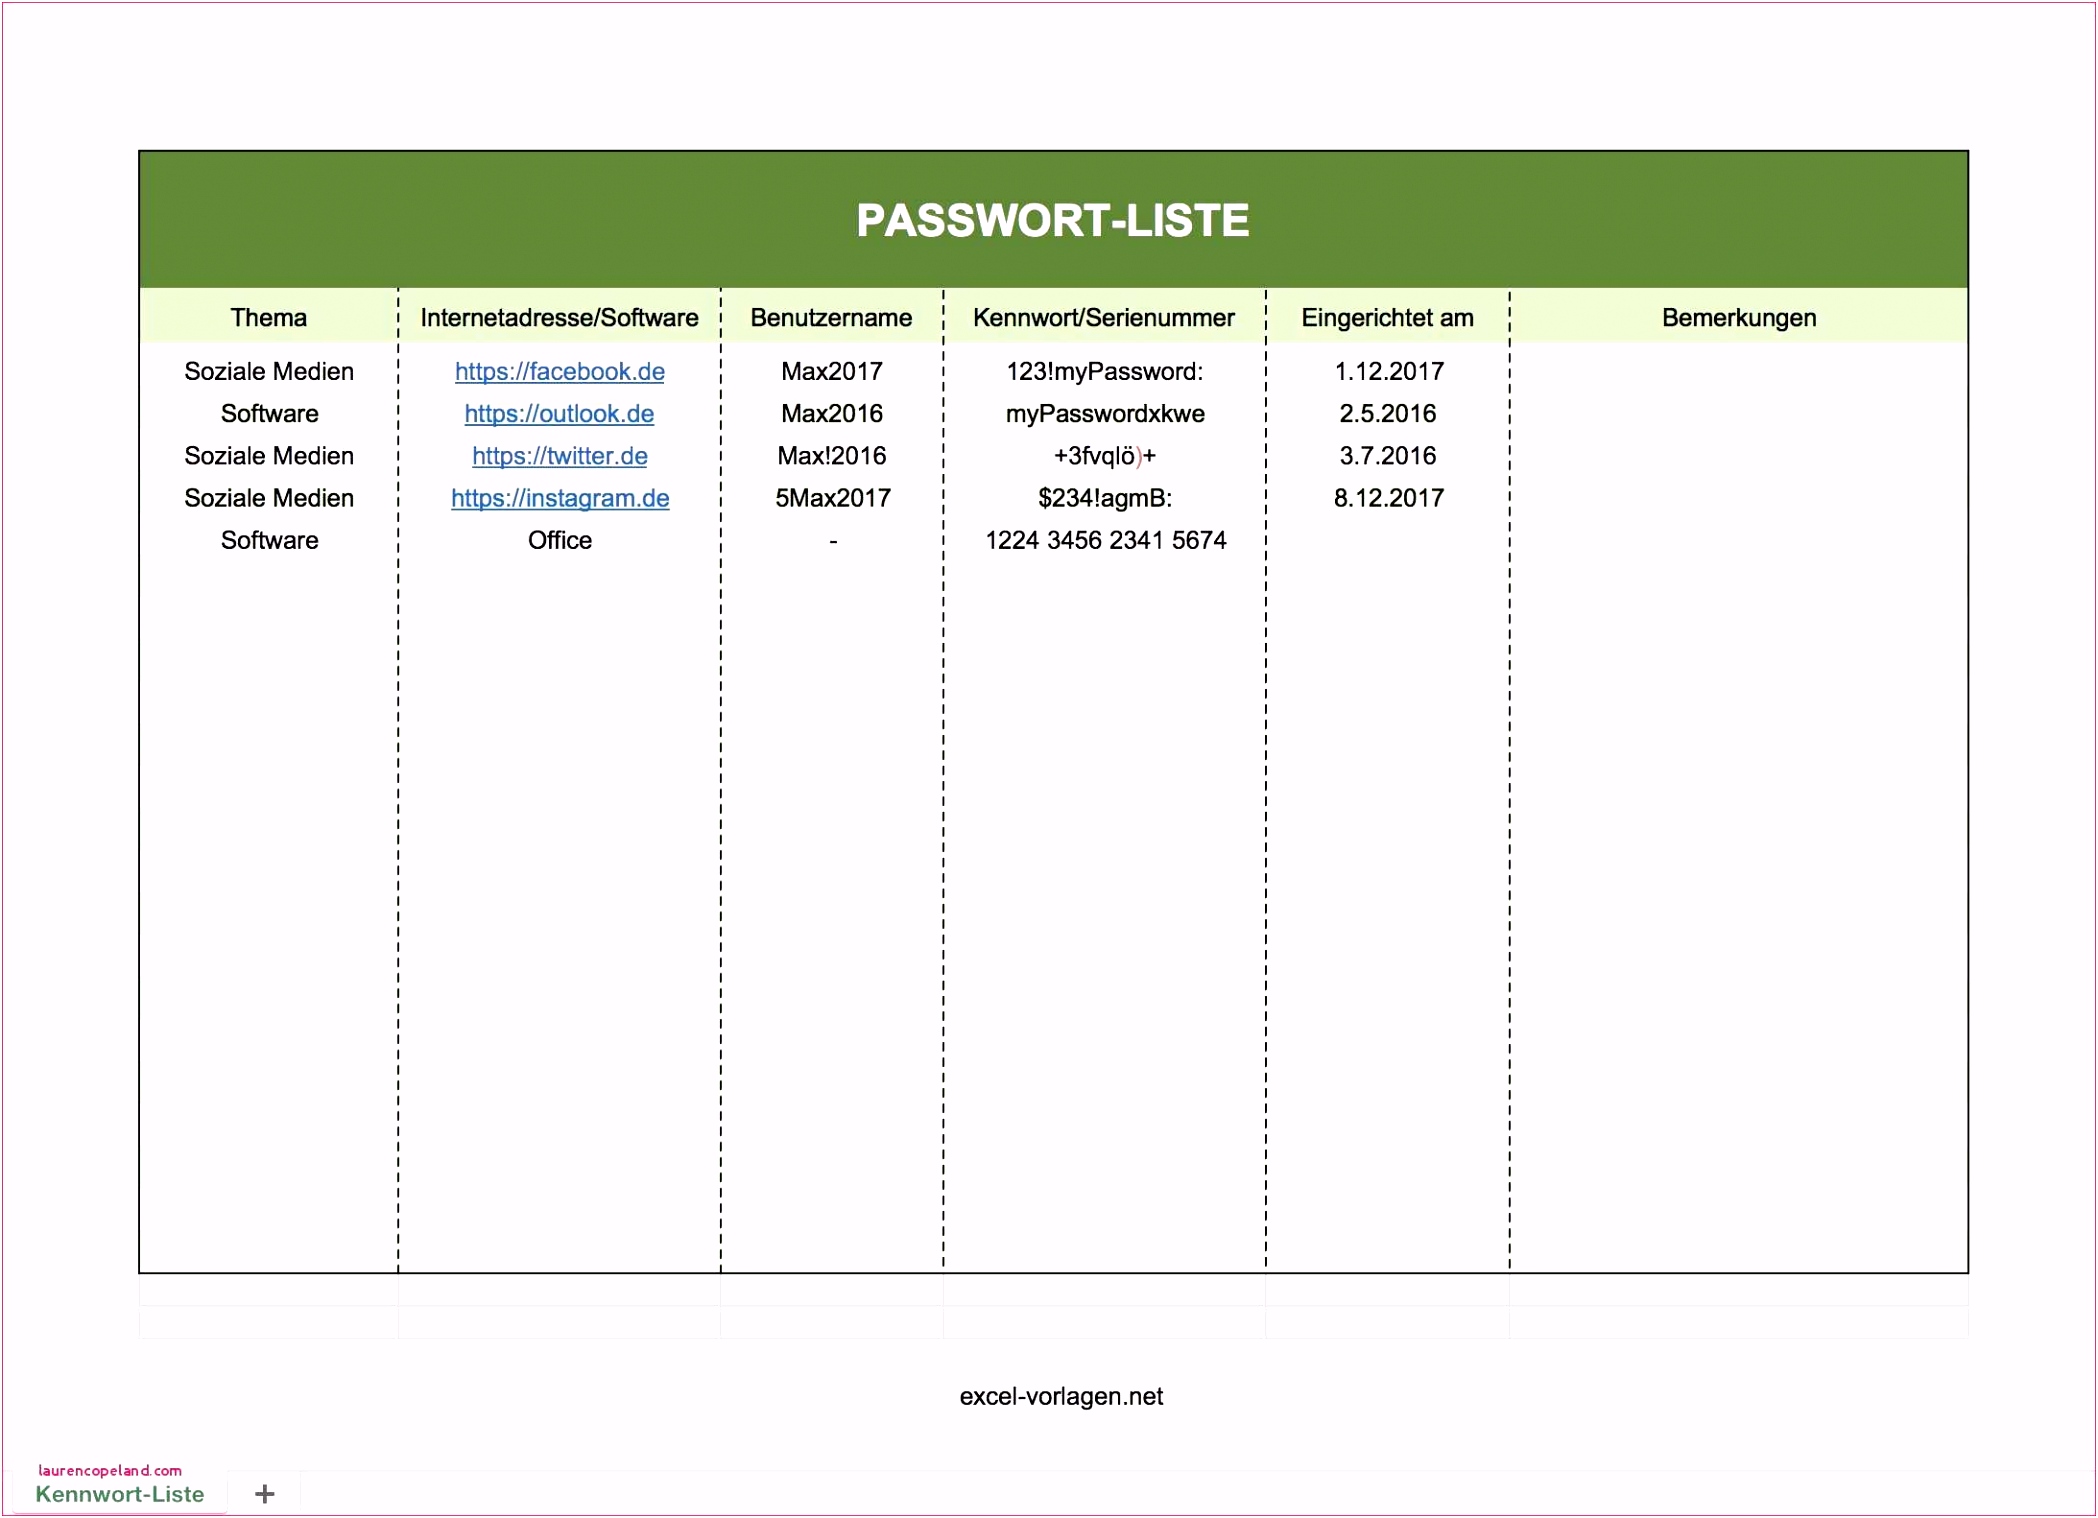The image size is (2098, 1518).
Task: Click the Thema column header
Action: (x=268, y=318)
